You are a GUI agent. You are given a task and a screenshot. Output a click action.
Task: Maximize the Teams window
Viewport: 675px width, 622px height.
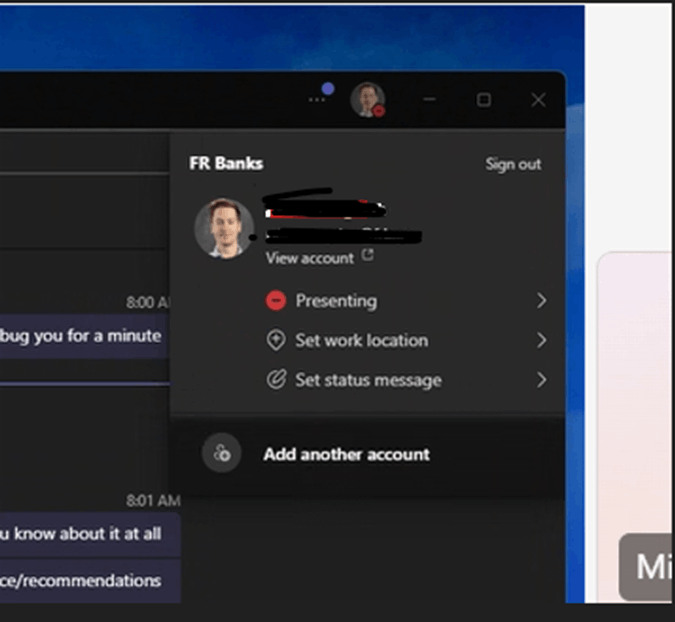[483, 100]
